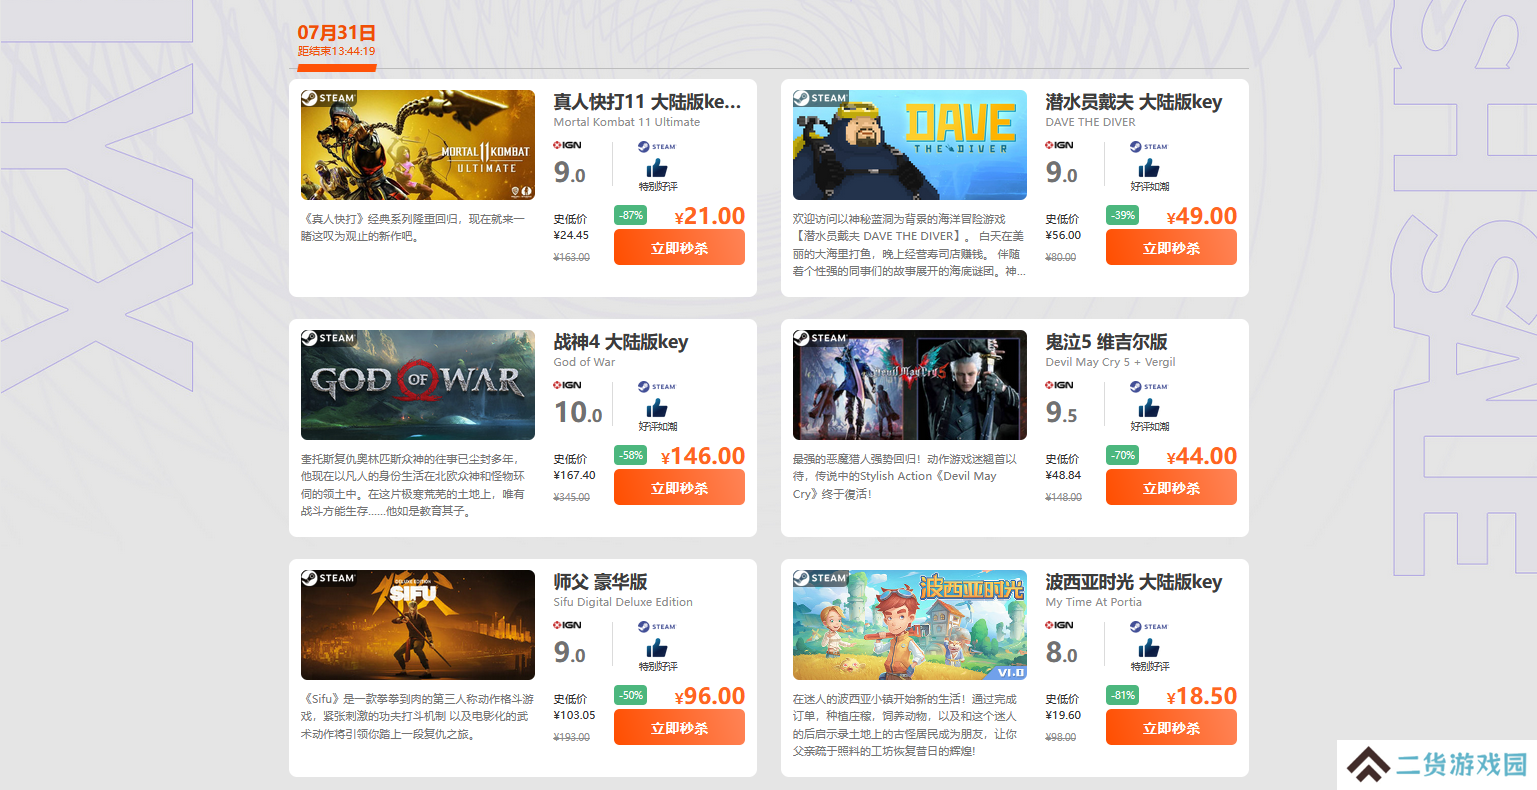Click the Steam thumbs-up icon for Devil May Cry 5
The height and width of the screenshot is (790, 1537).
pyautogui.click(x=1149, y=408)
